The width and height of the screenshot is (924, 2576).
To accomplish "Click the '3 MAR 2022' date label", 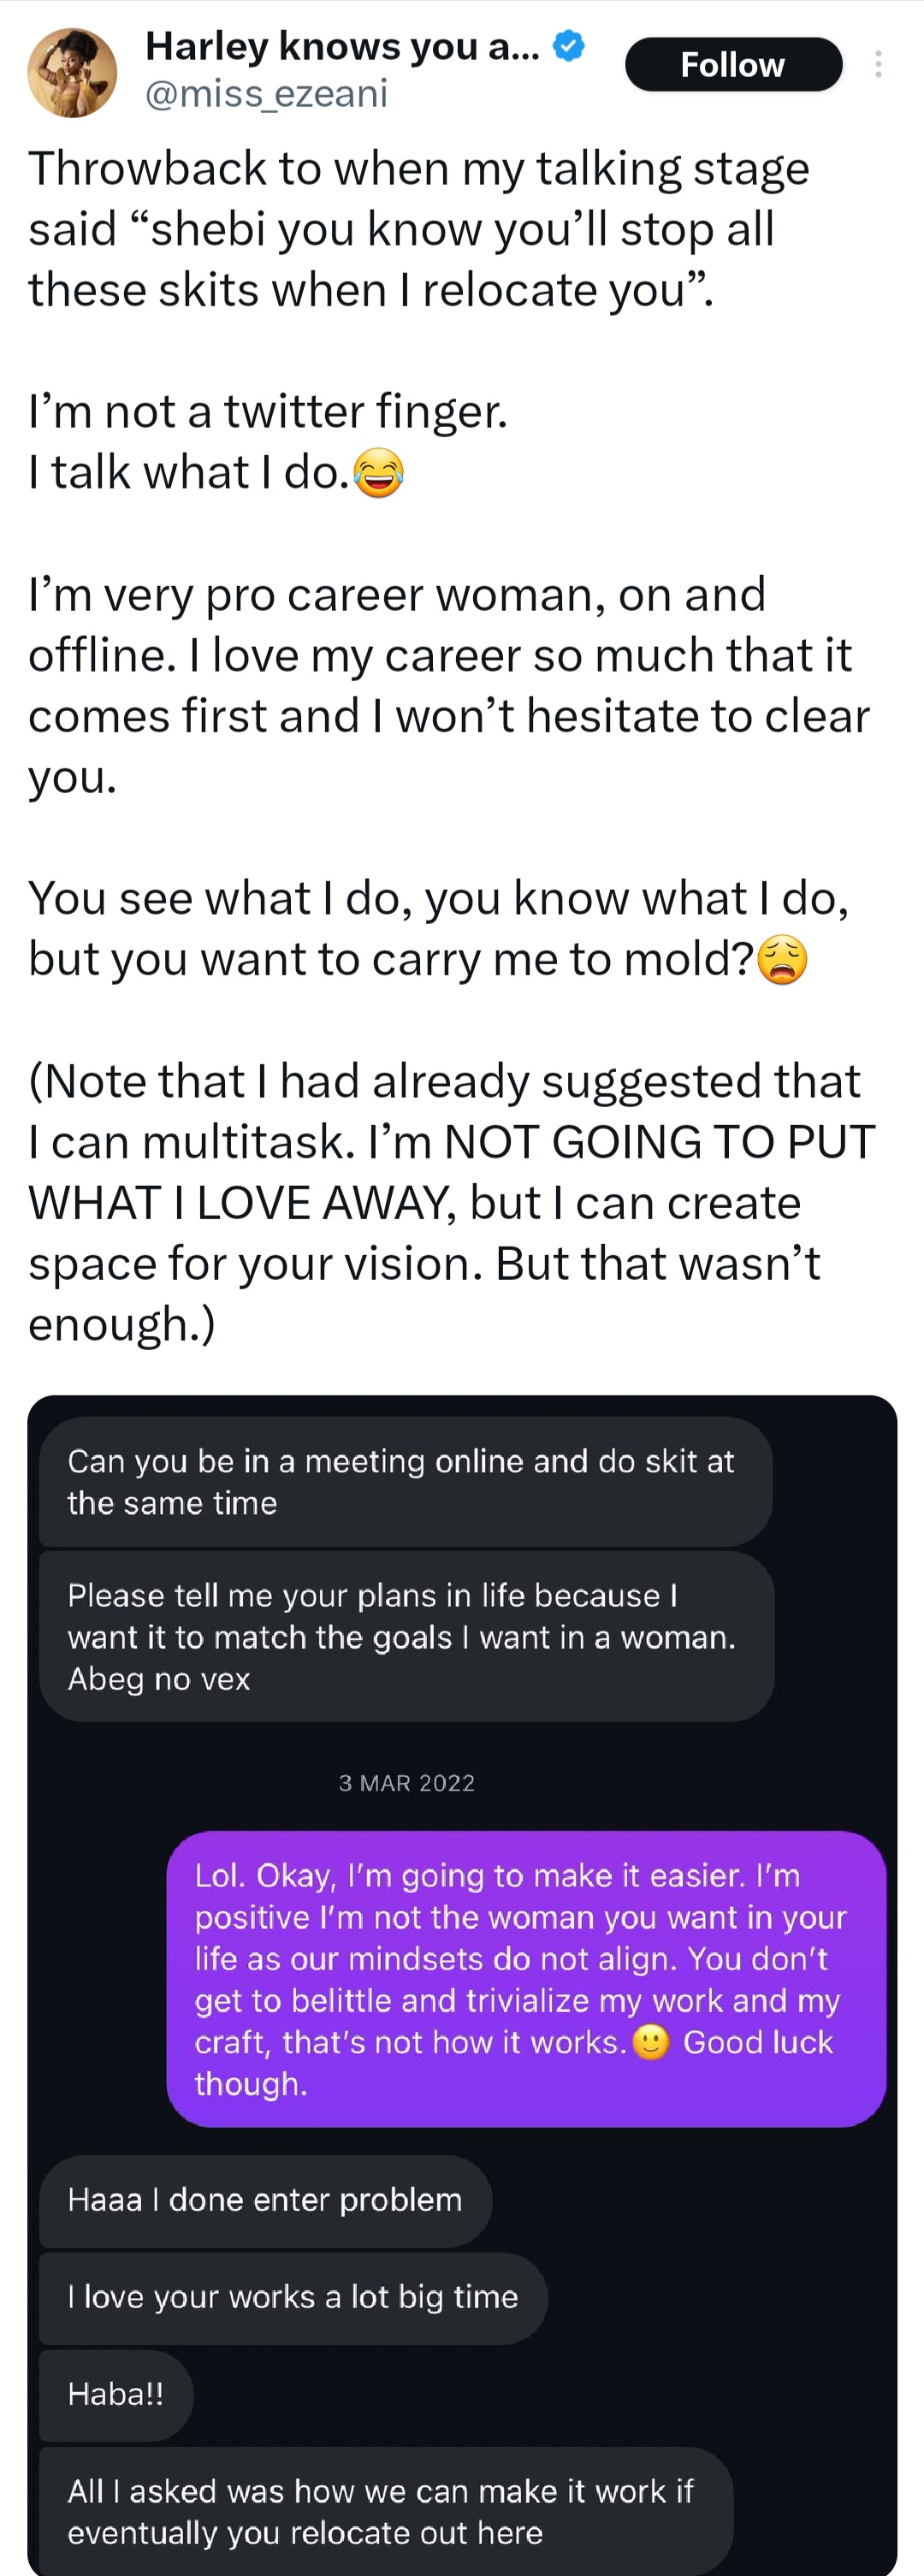I will [x=406, y=1783].
